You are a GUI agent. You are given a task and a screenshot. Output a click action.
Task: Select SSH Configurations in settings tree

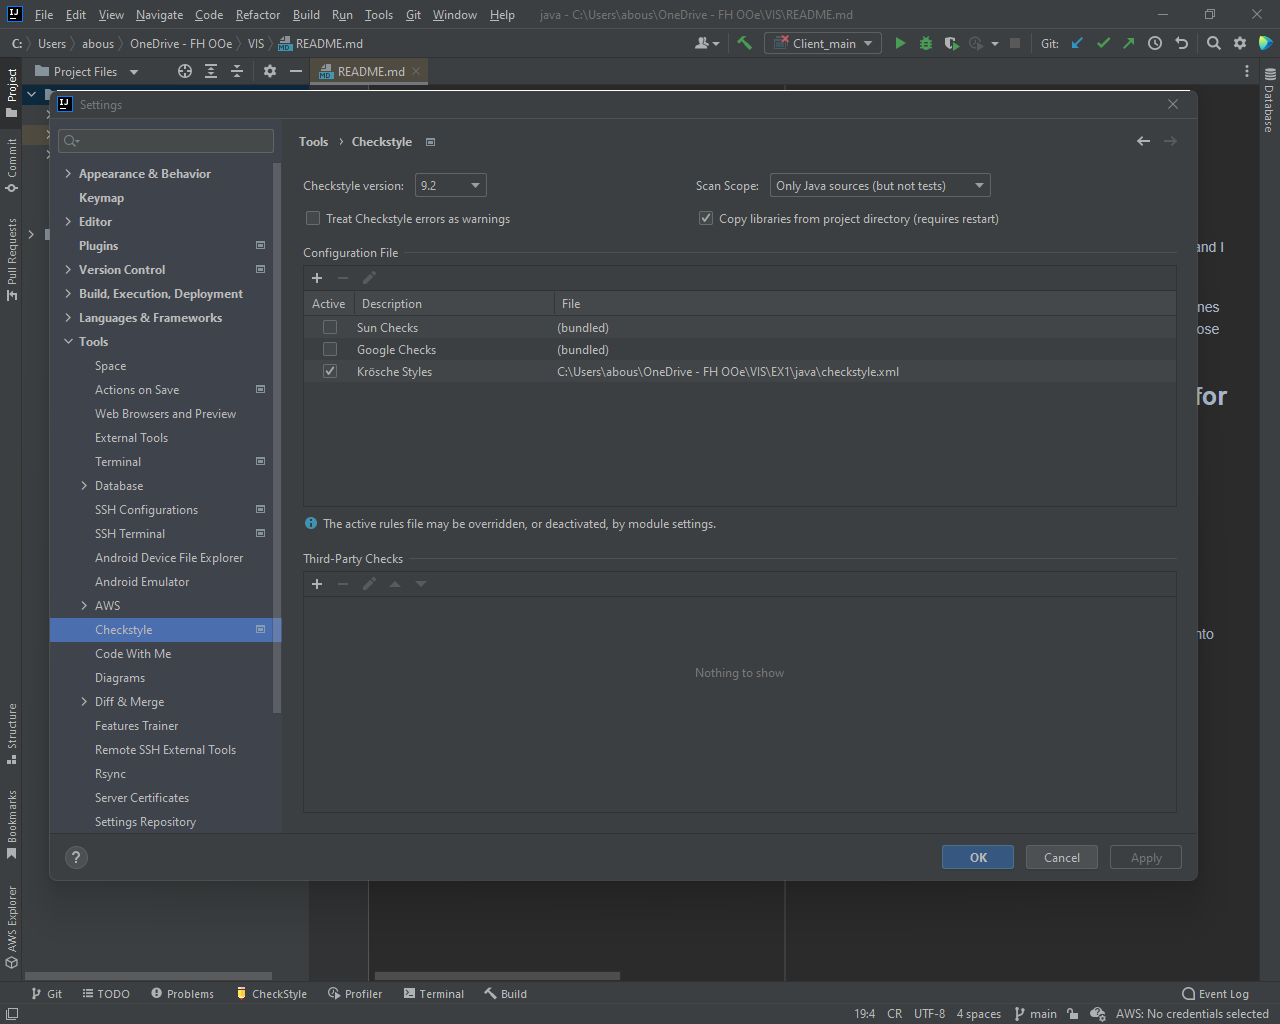point(146,510)
